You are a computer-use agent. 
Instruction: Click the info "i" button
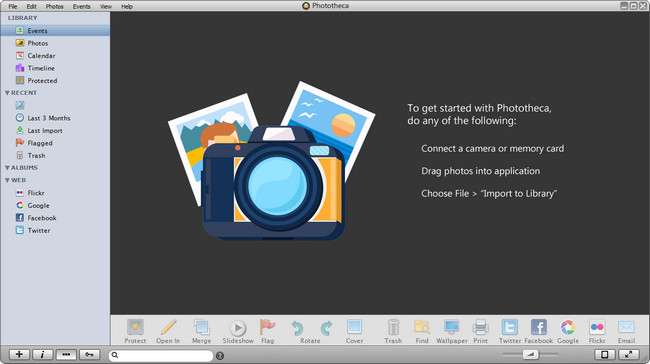coord(43,354)
